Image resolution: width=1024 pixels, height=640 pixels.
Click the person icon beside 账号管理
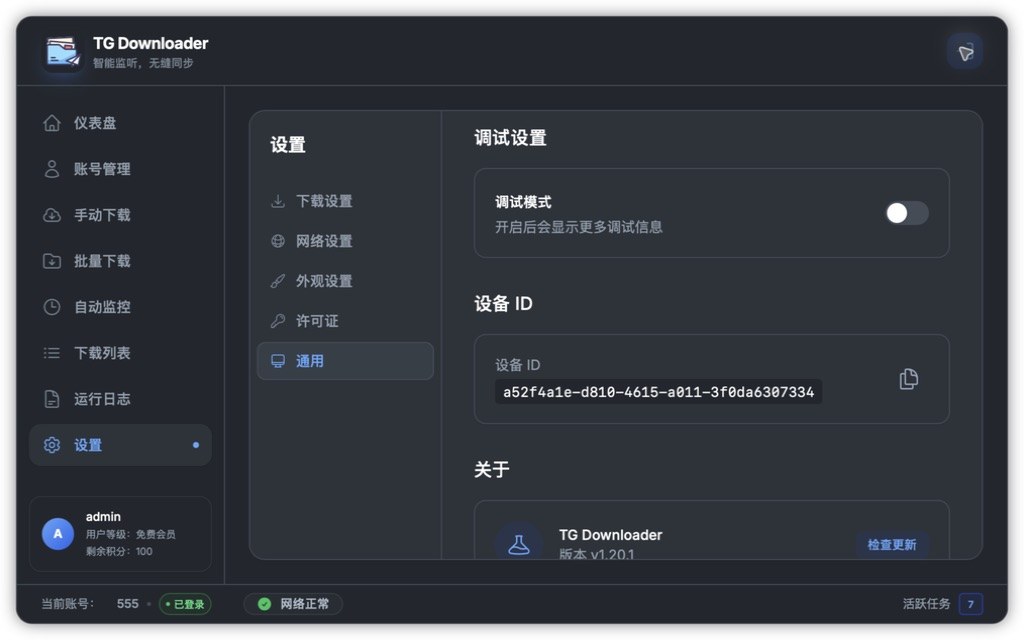coord(52,169)
